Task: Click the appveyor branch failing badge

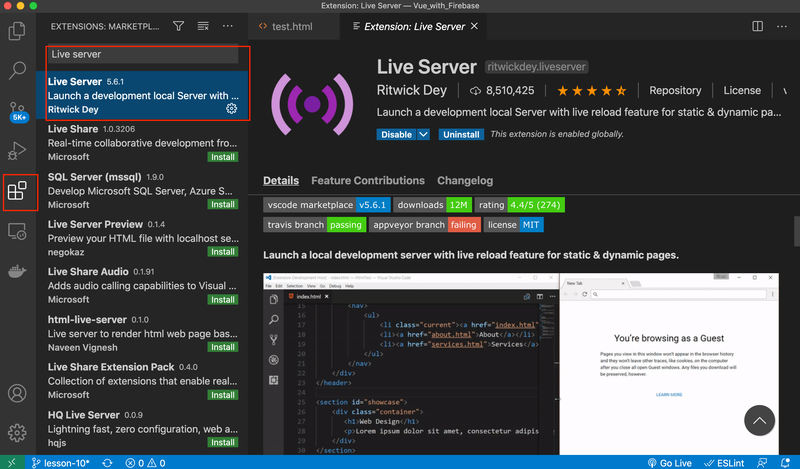Action: (x=425, y=225)
